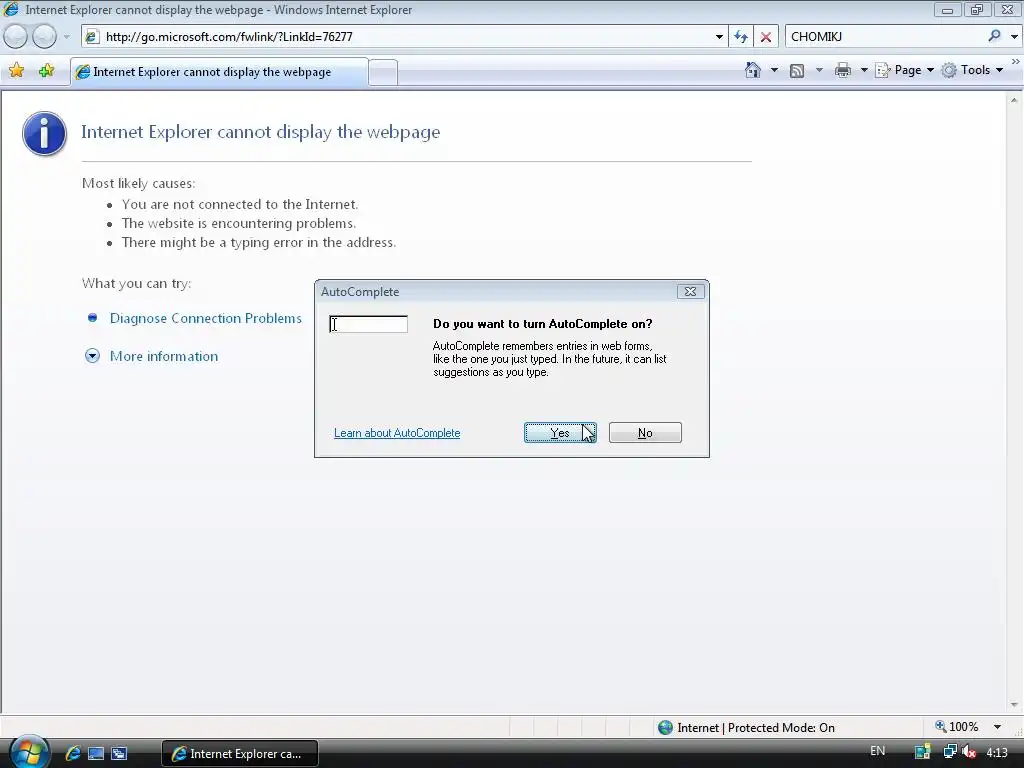This screenshot has width=1024, height=768.
Task: Click No in AutoComplete dialog
Action: [645, 432]
